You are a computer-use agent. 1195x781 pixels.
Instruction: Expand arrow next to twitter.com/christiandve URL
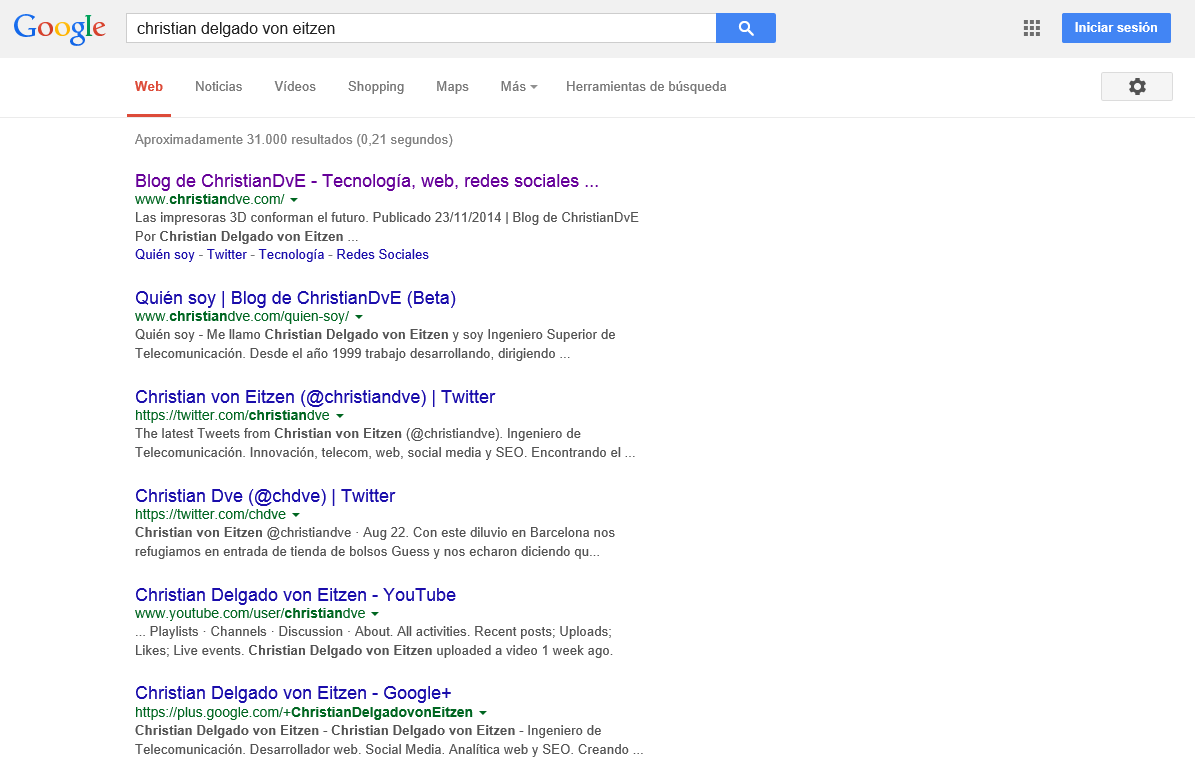340,416
